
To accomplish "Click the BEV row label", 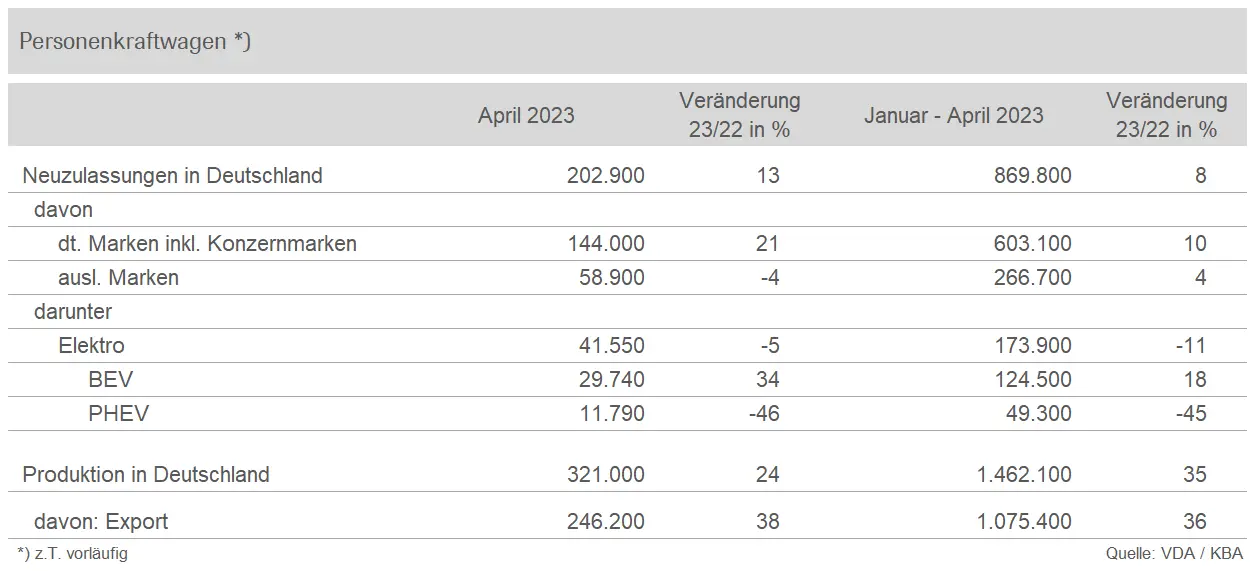I will (110, 380).
